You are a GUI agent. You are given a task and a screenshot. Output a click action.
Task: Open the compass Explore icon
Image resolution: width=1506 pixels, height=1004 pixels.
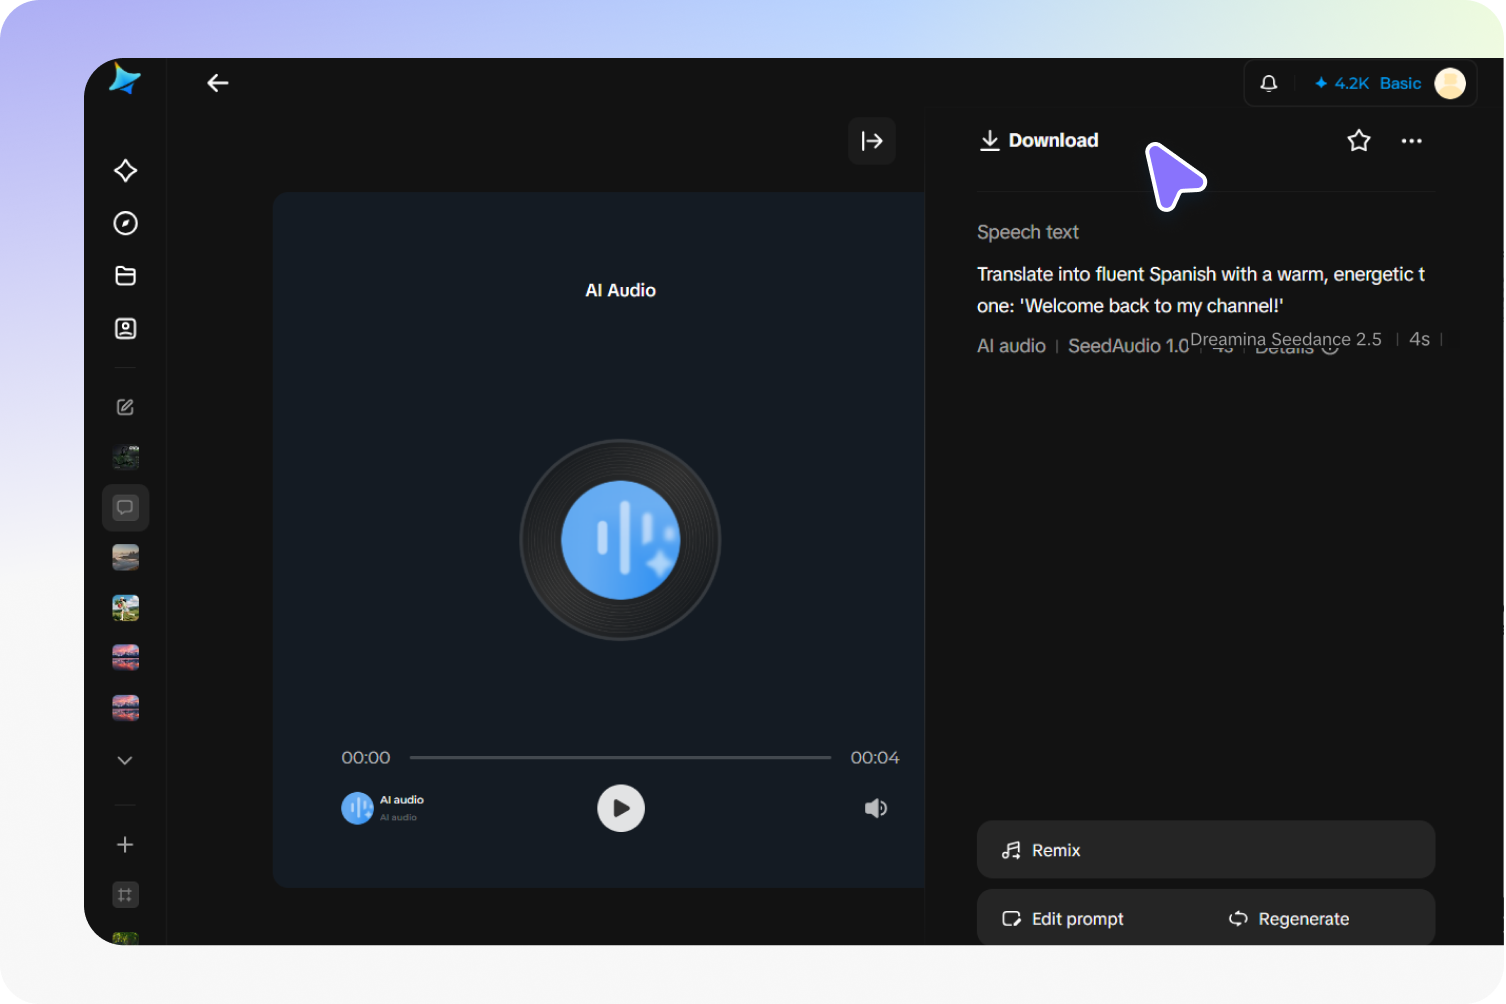125,223
